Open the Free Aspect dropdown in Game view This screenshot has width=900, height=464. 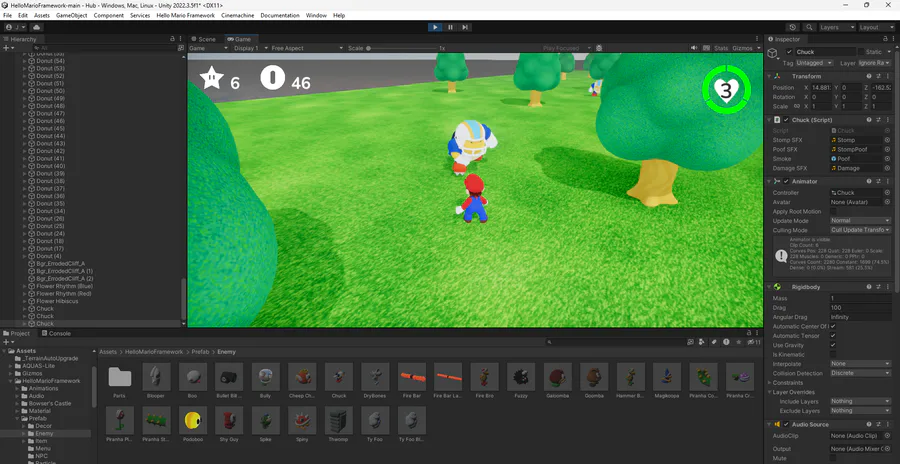307,48
